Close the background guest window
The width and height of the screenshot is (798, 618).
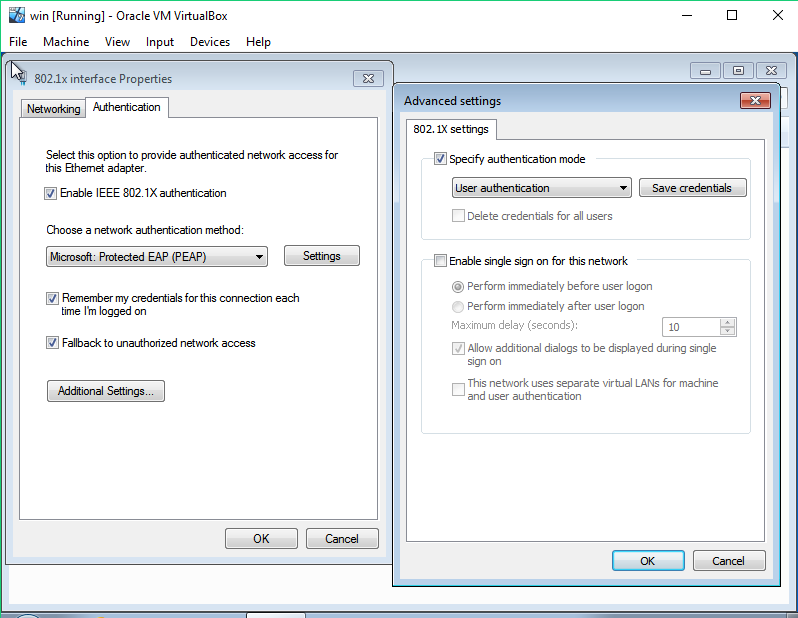click(x=772, y=71)
